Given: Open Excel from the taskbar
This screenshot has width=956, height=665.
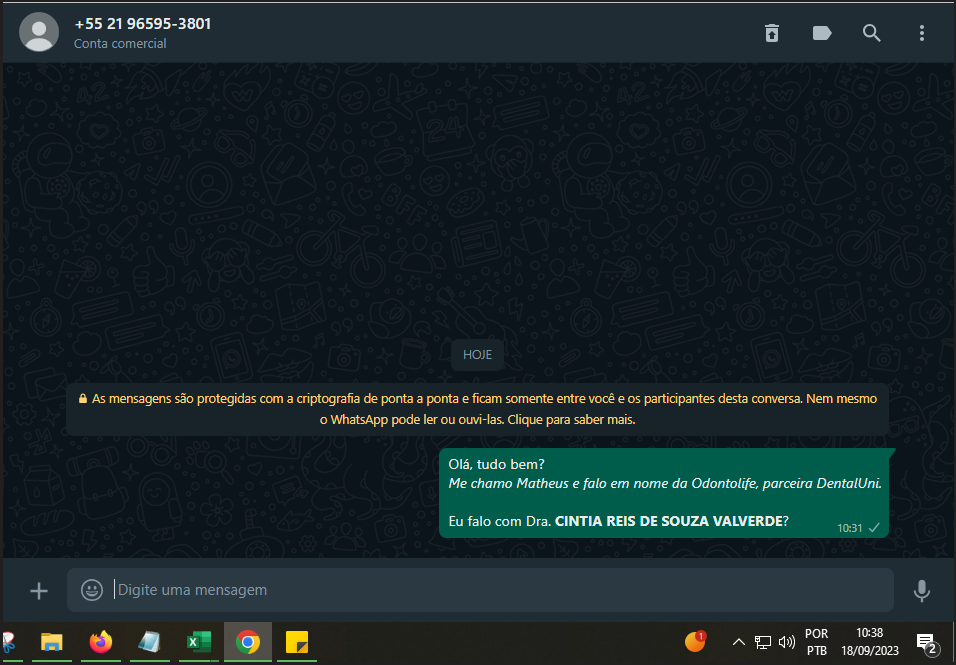Looking at the screenshot, I should 199,642.
